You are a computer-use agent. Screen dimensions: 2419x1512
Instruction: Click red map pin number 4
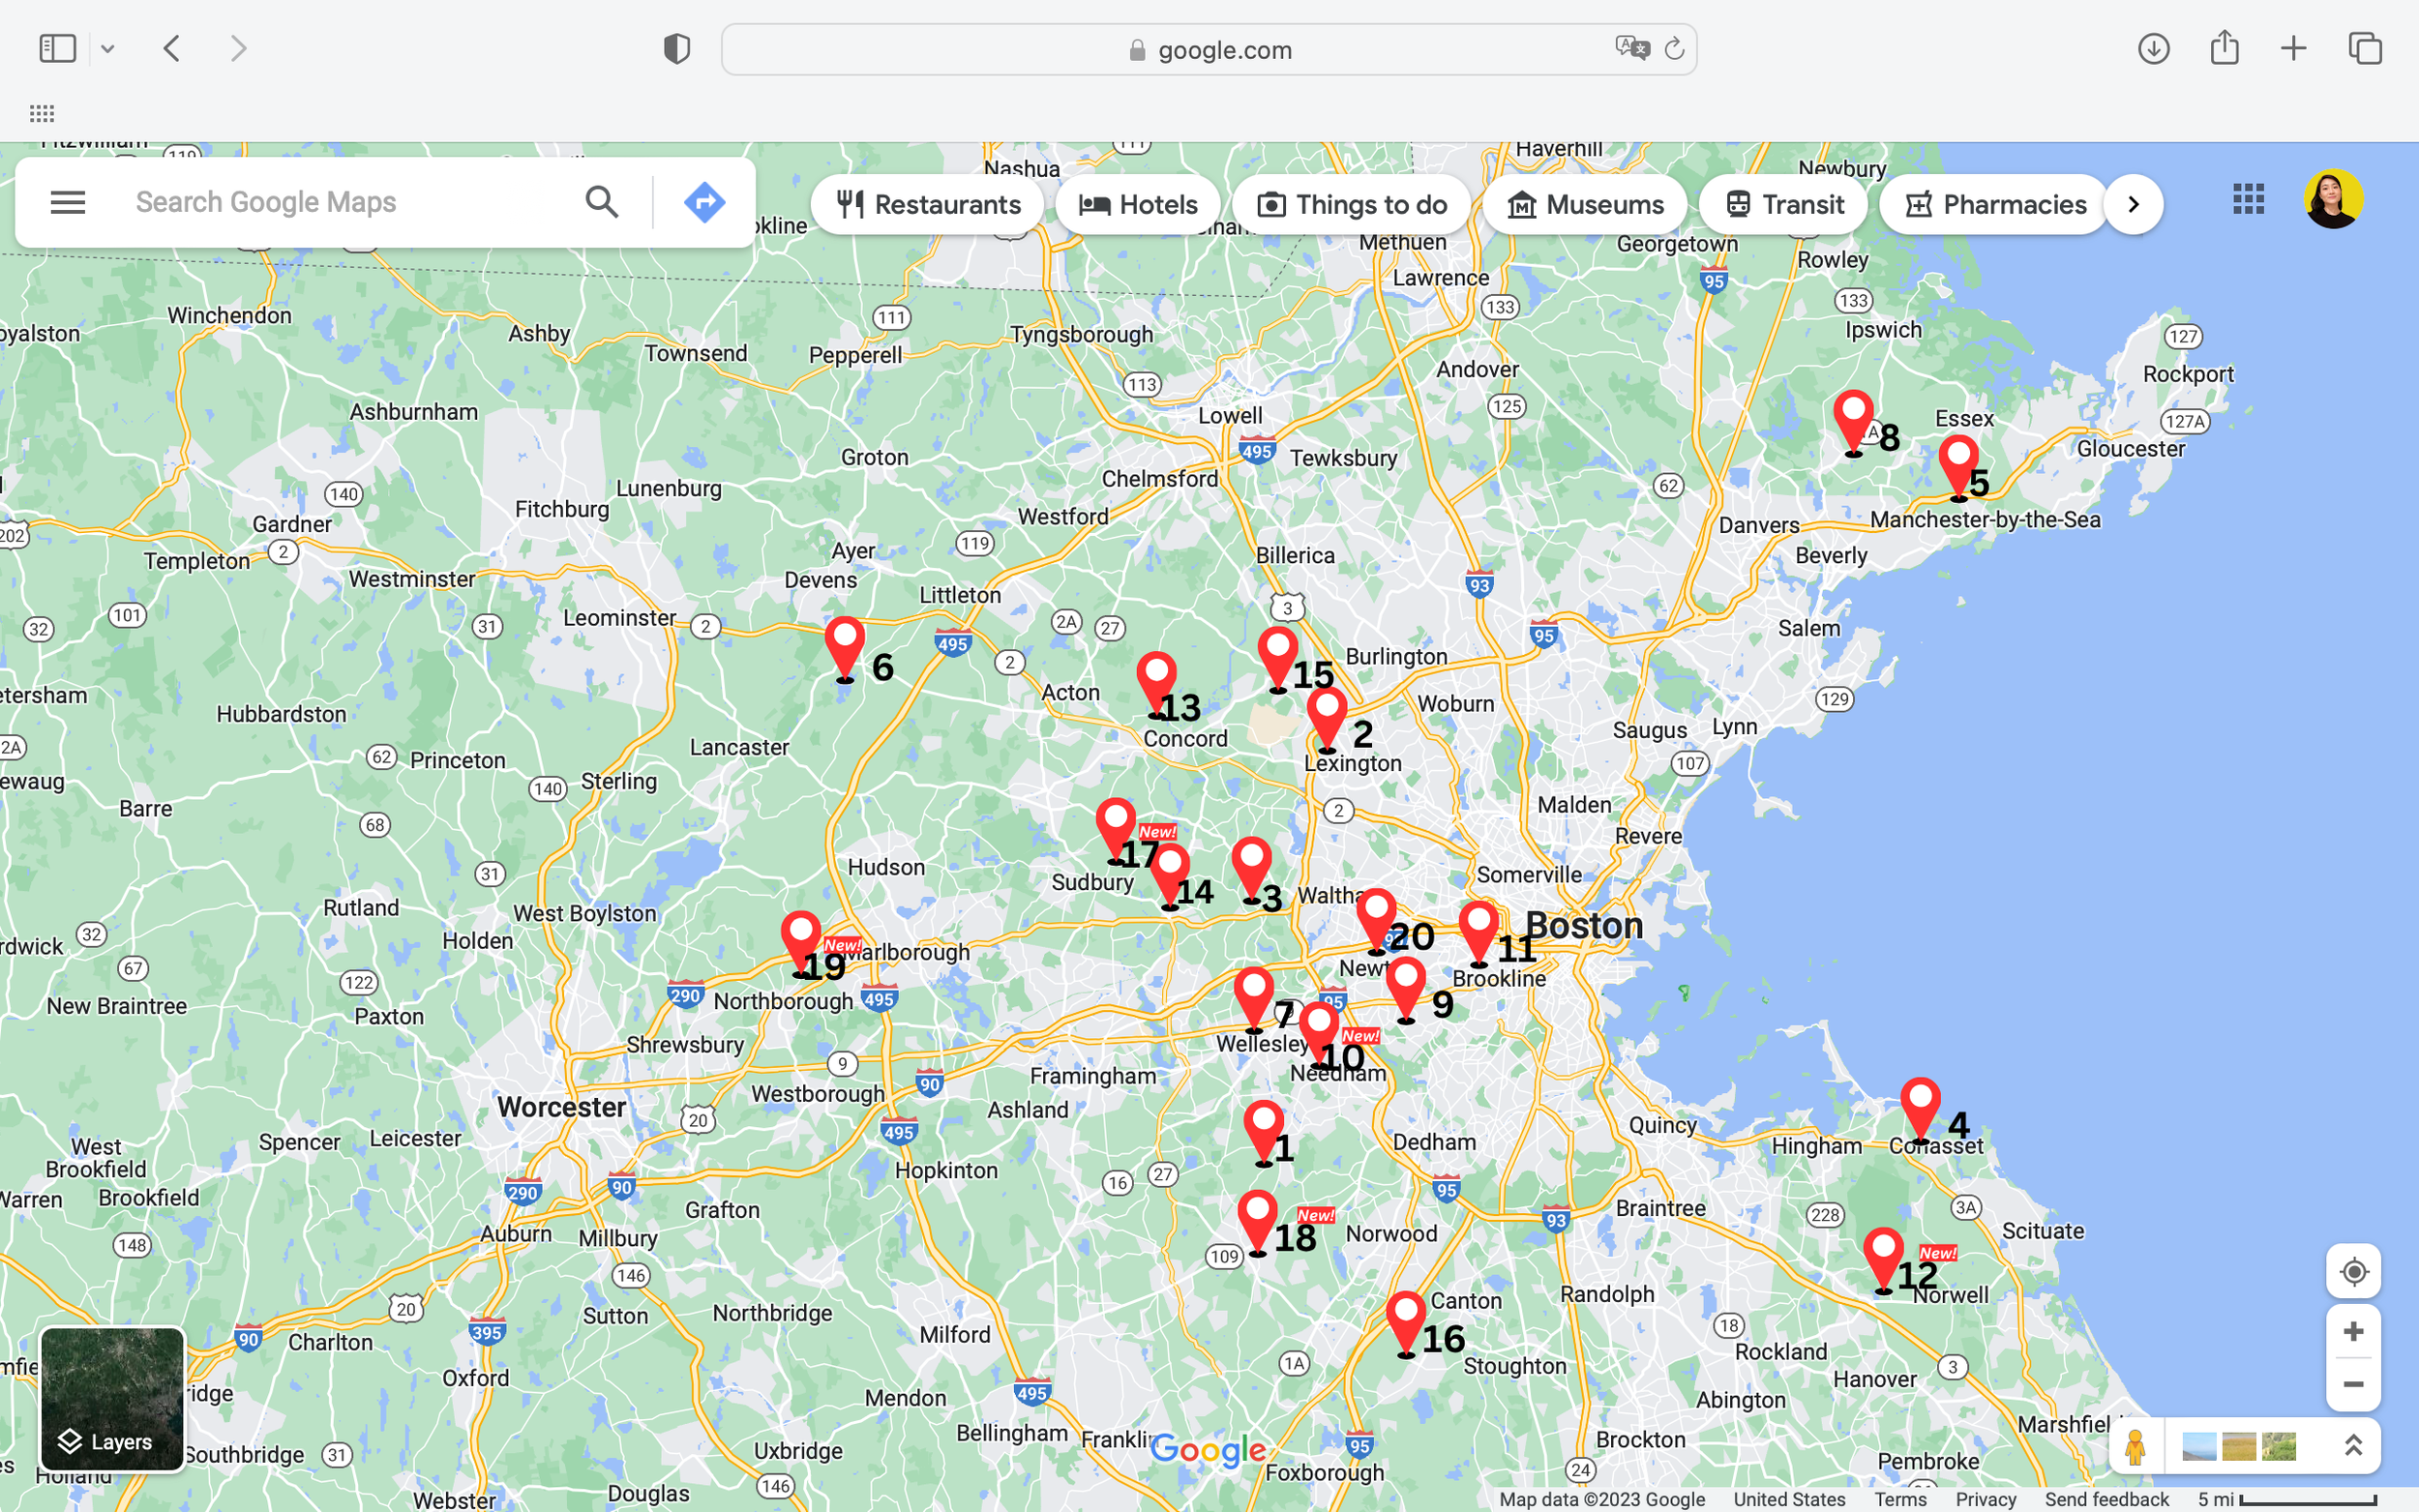coord(1920,1110)
